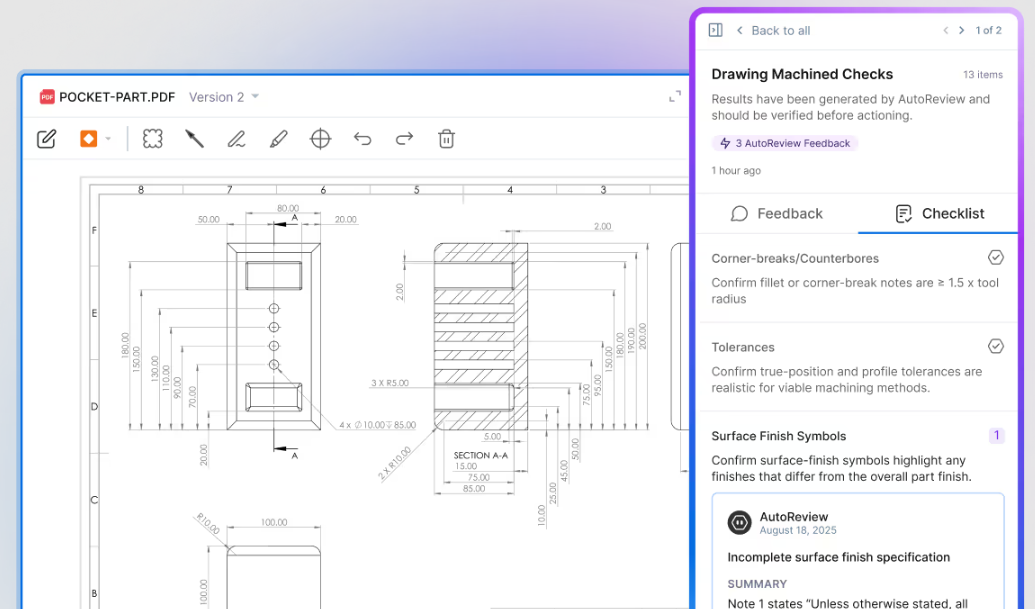Switch to the Checklist tab

[939, 213]
